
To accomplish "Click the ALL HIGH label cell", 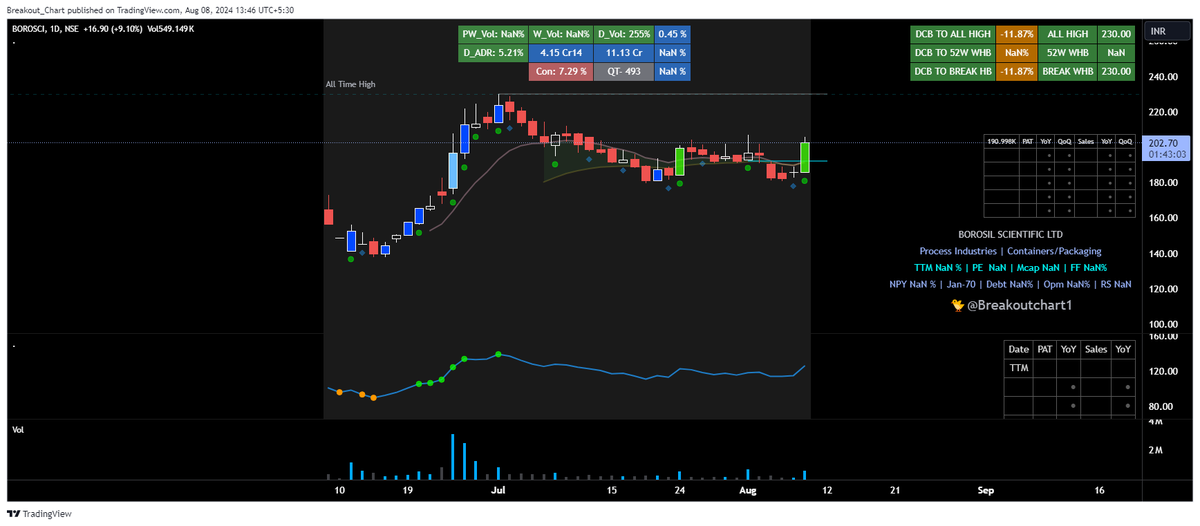I will click(1068, 34).
